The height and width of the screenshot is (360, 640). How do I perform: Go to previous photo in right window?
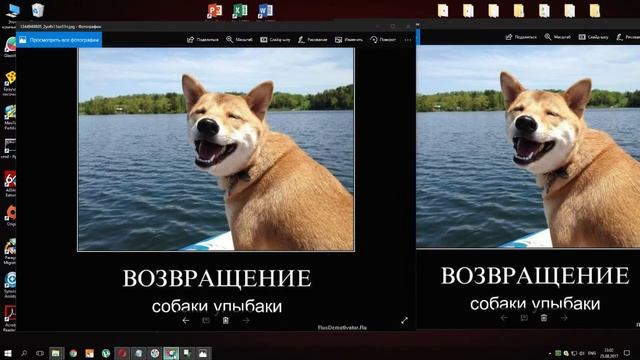point(504,318)
